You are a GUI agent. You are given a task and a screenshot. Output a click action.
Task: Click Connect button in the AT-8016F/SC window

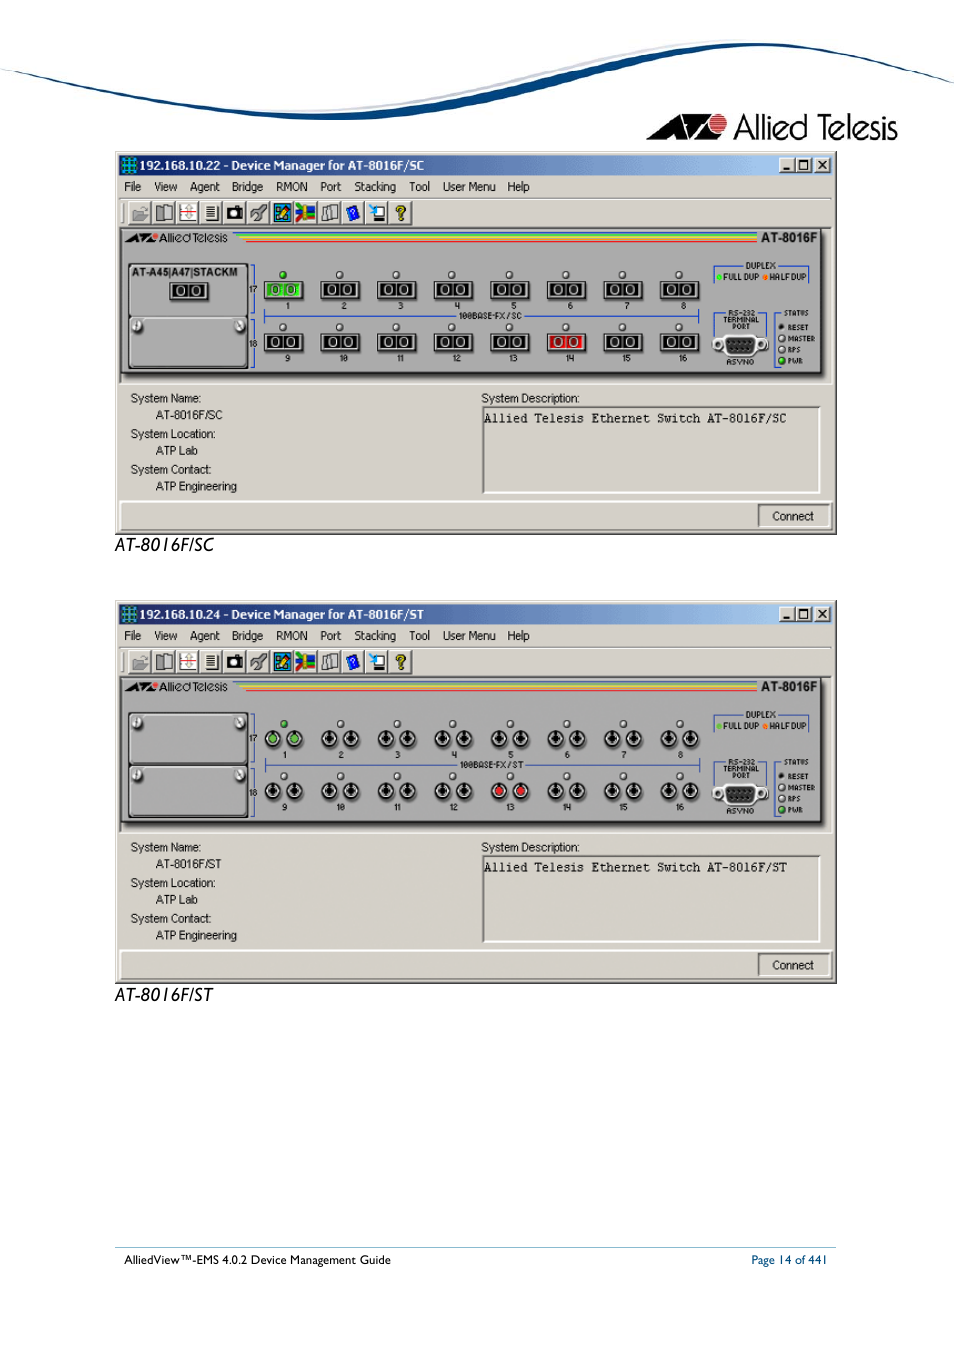pos(793,516)
